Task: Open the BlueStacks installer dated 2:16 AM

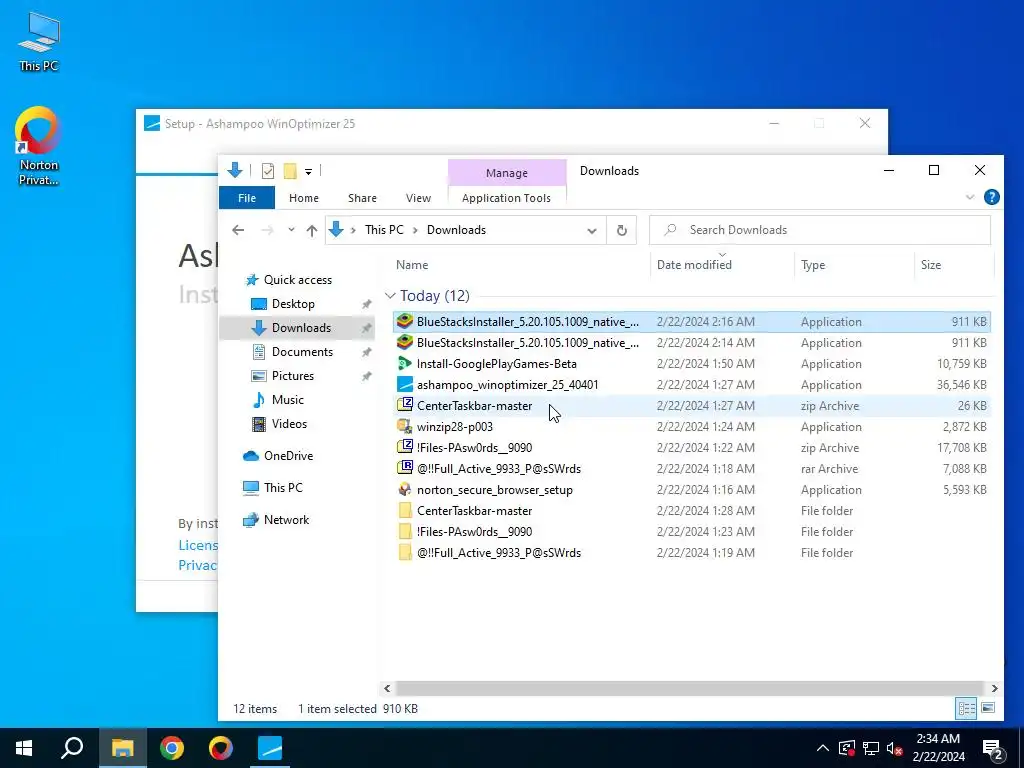Action: tap(692, 322)
